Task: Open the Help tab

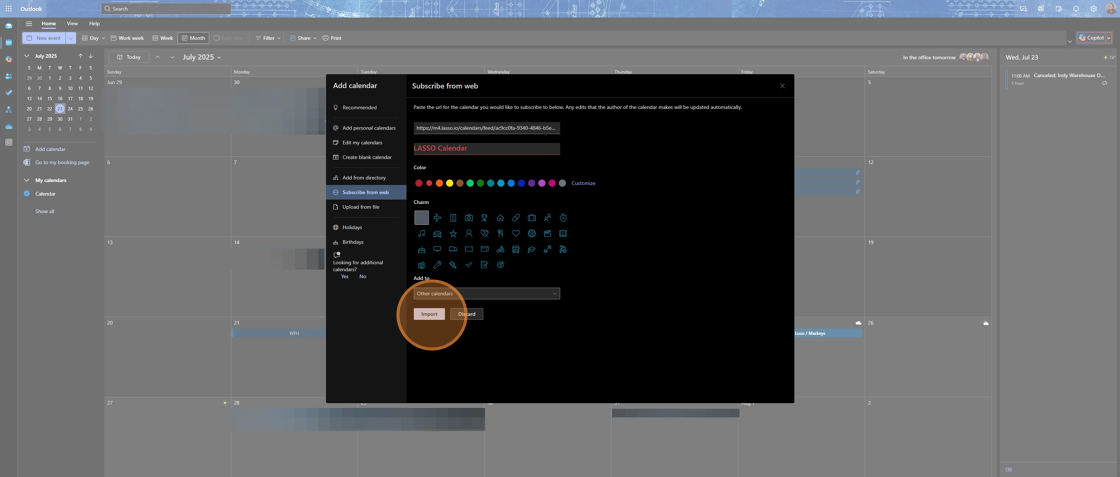Action: coord(94,24)
